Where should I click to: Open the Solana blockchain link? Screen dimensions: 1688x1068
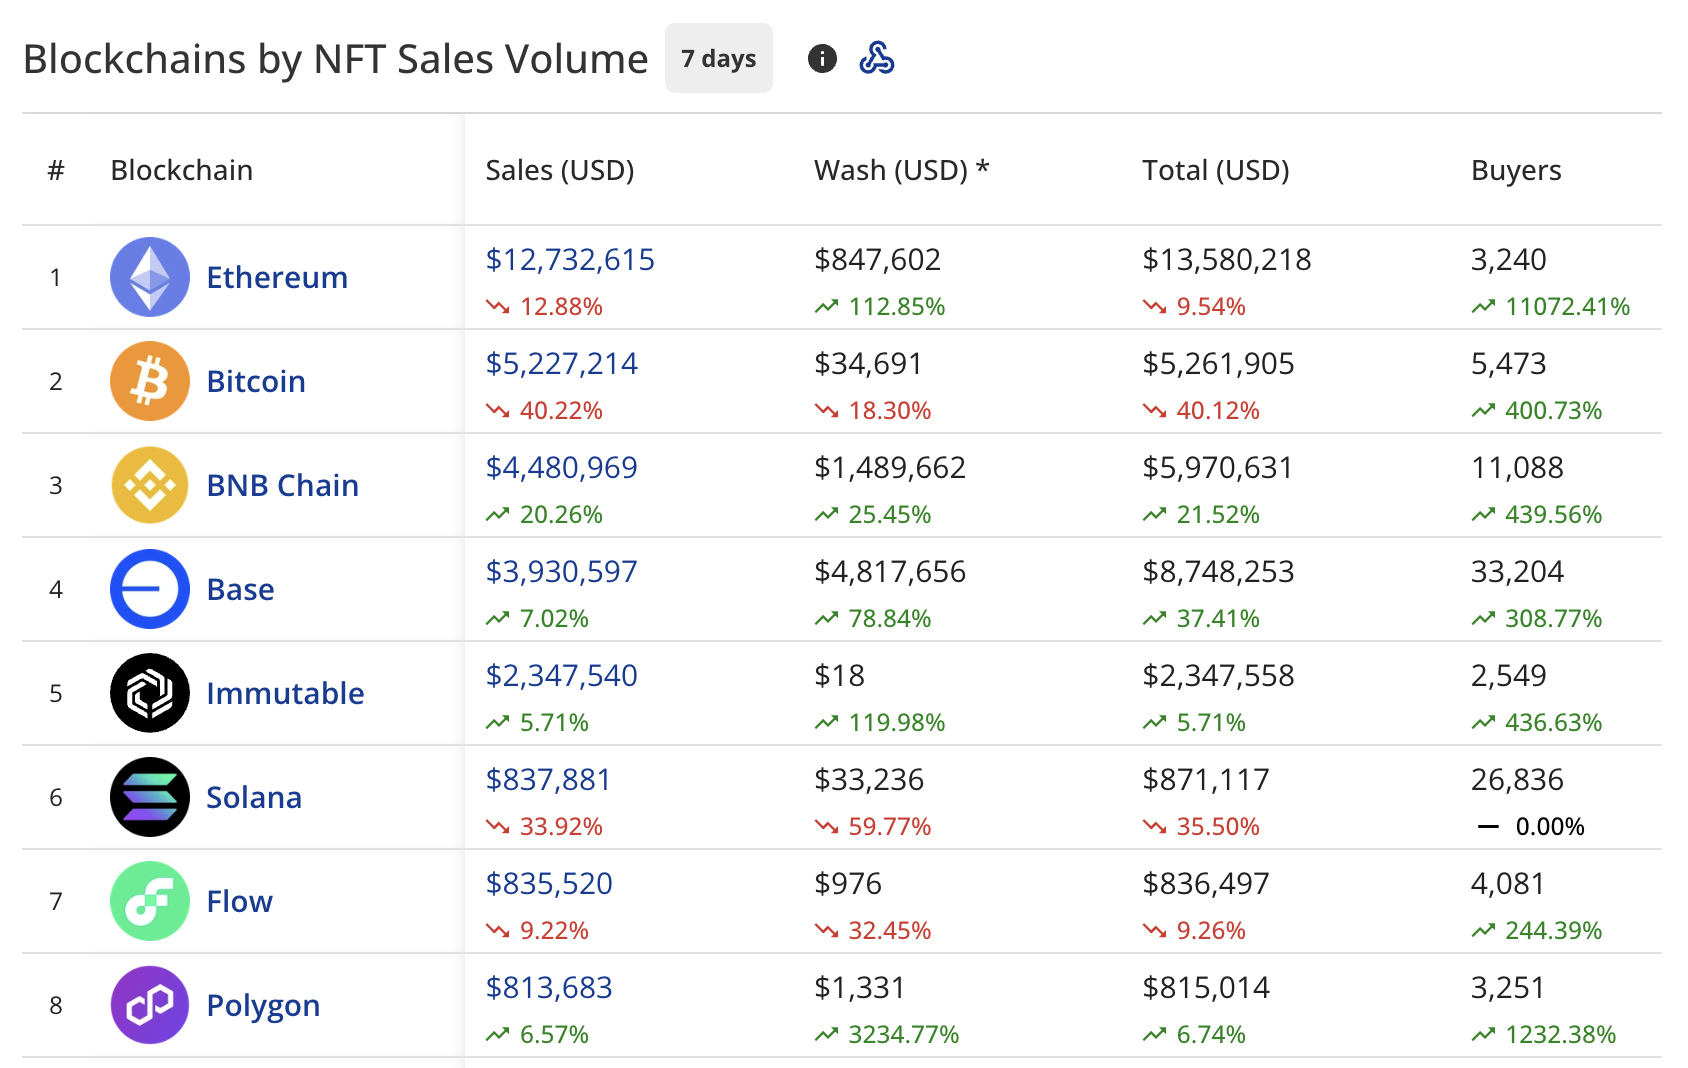click(x=254, y=797)
